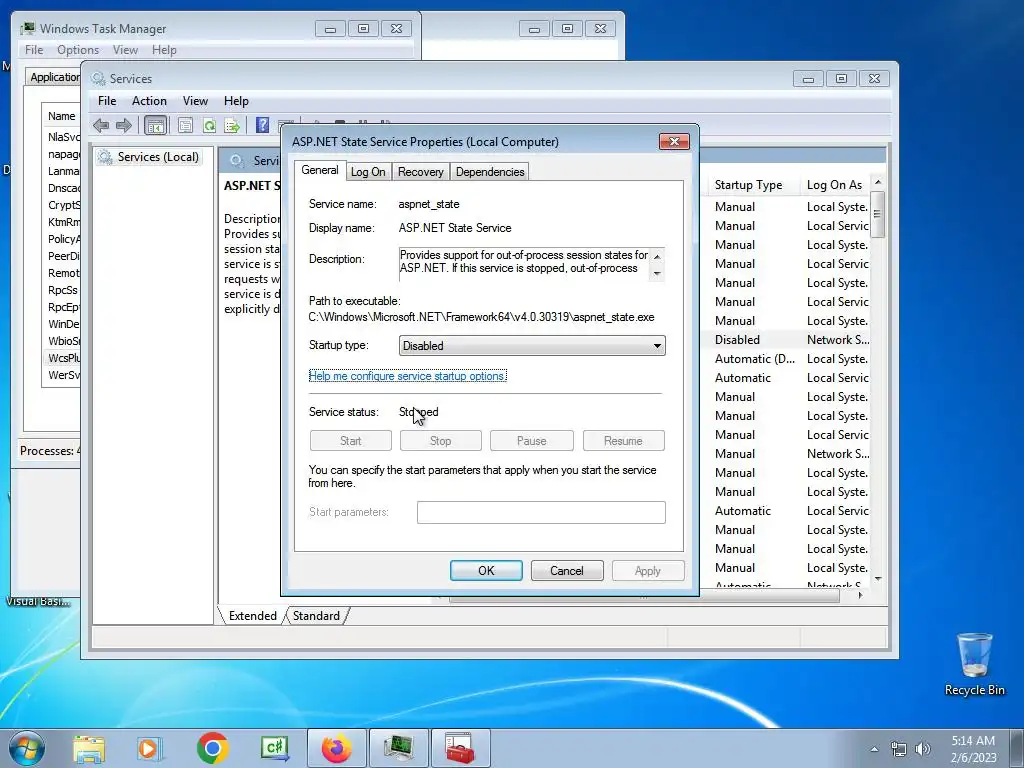Click the Startup Type column header
The height and width of the screenshot is (768, 1024).
[x=748, y=185]
